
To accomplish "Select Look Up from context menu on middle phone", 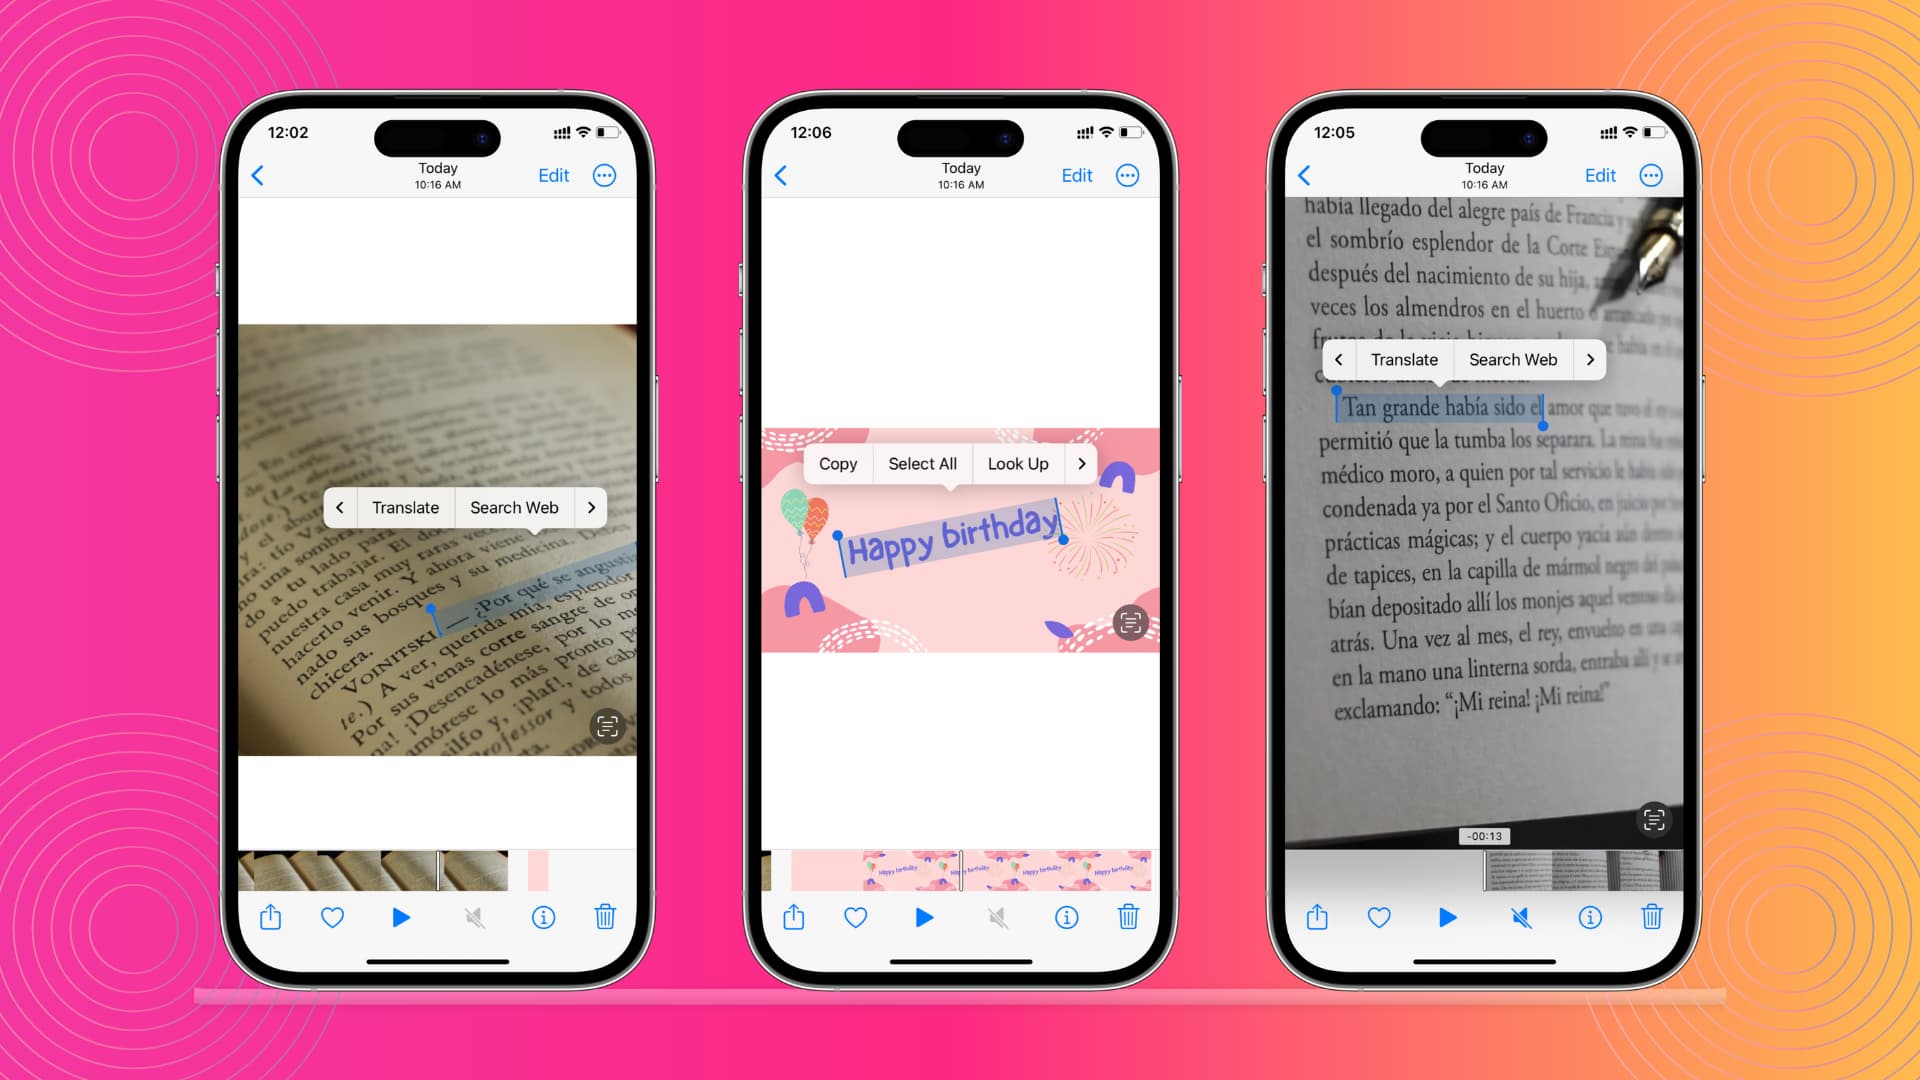I will (x=1017, y=463).
